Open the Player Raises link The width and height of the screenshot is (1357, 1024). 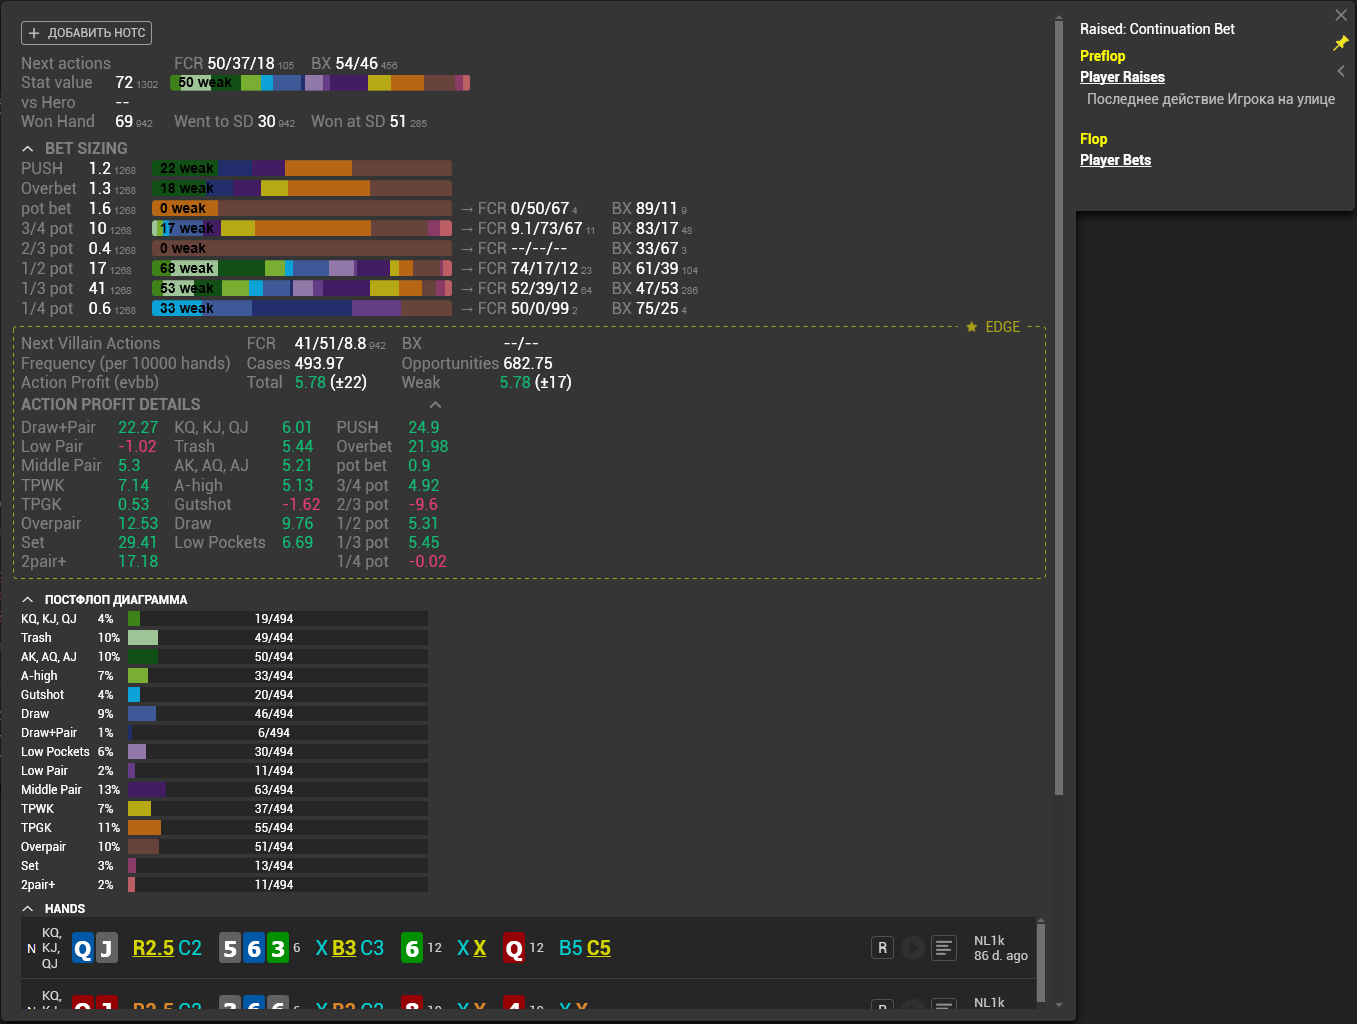tap(1122, 77)
